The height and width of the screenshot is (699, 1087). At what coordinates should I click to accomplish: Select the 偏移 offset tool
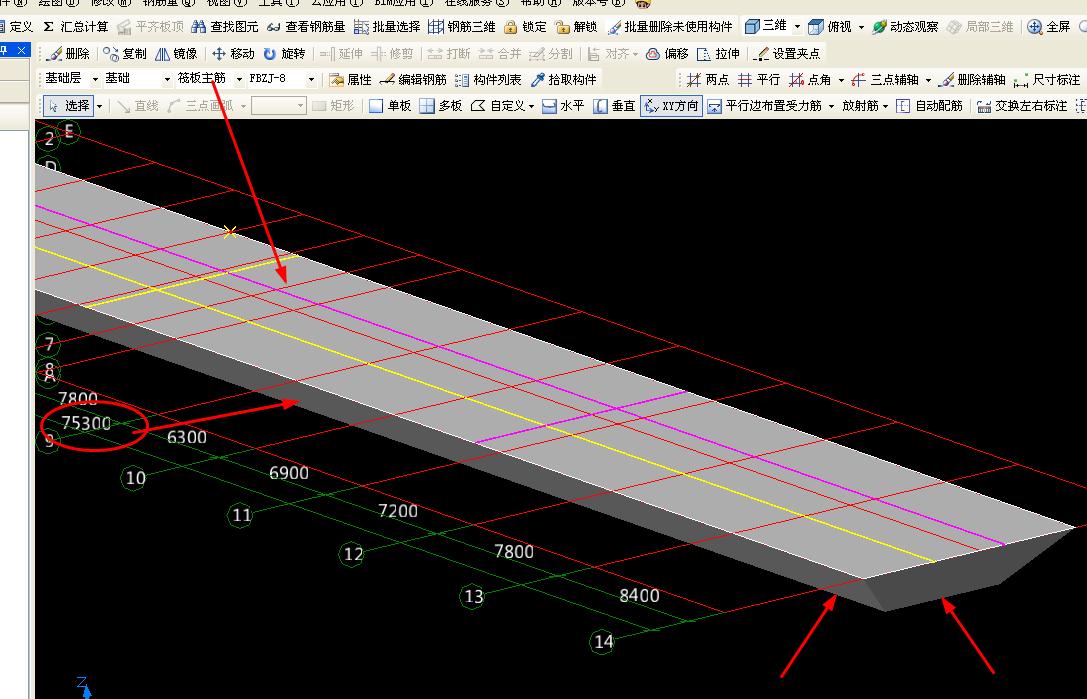pyautogui.click(x=667, y=53)
